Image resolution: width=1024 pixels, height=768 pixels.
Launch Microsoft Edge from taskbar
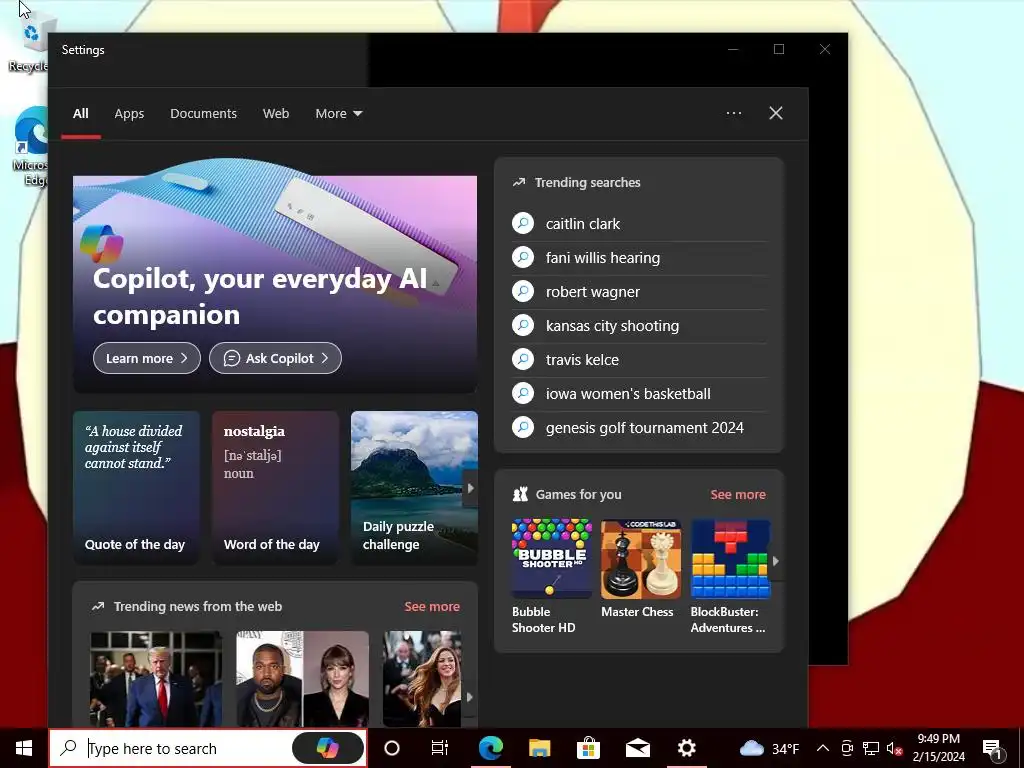tap(490, 748)
